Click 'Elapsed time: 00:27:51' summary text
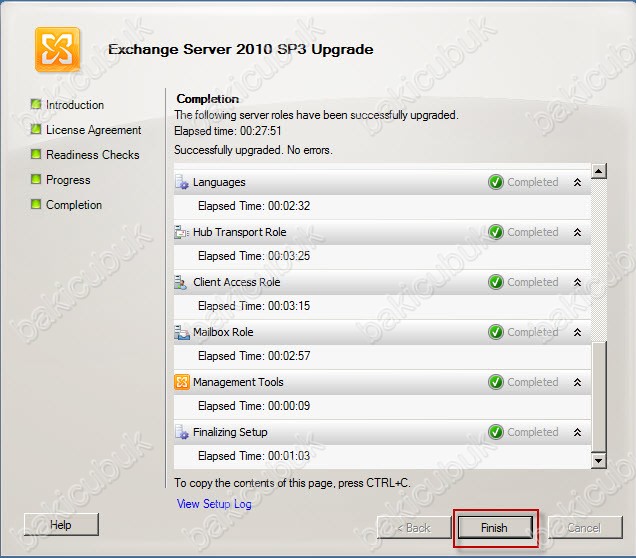This screenshot has width=636, height=558. tap(228, 131)
